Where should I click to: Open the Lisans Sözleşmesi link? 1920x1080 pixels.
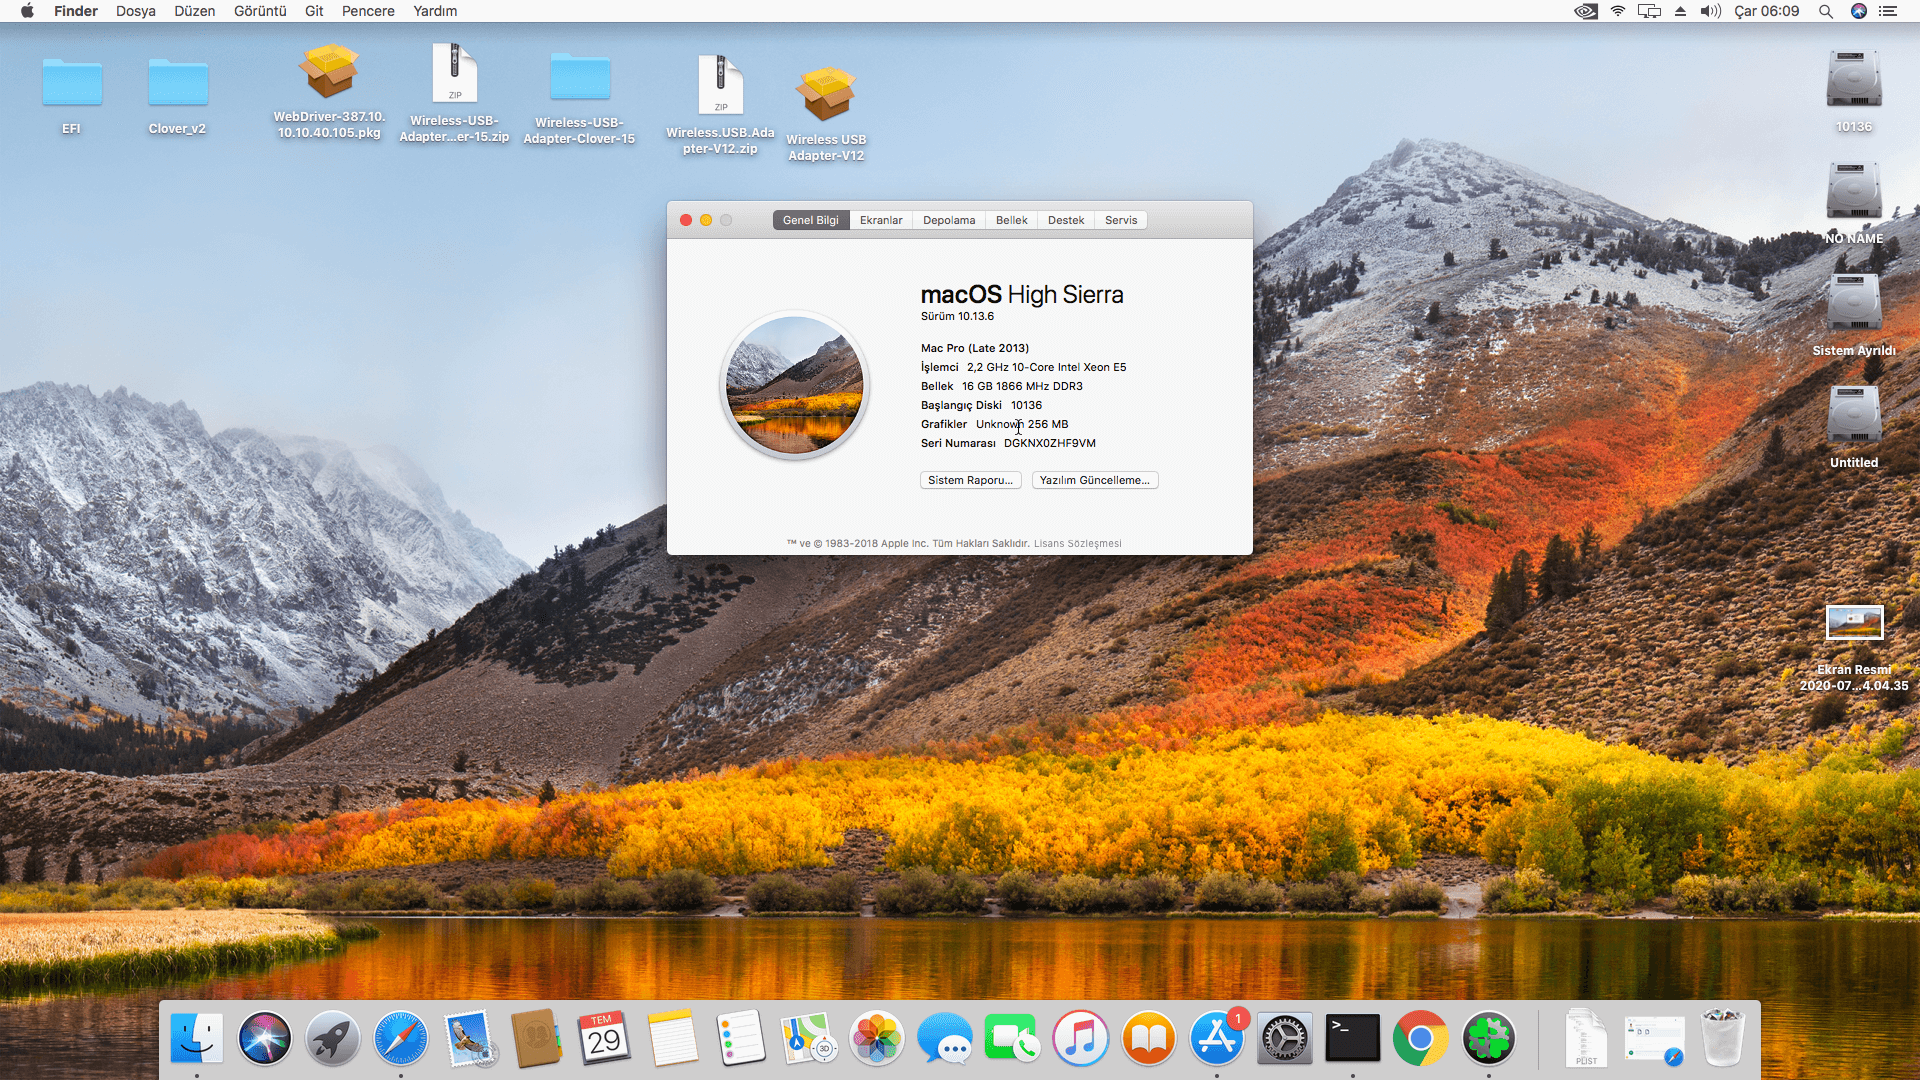pyautogui.click(x=1077, y=544)
